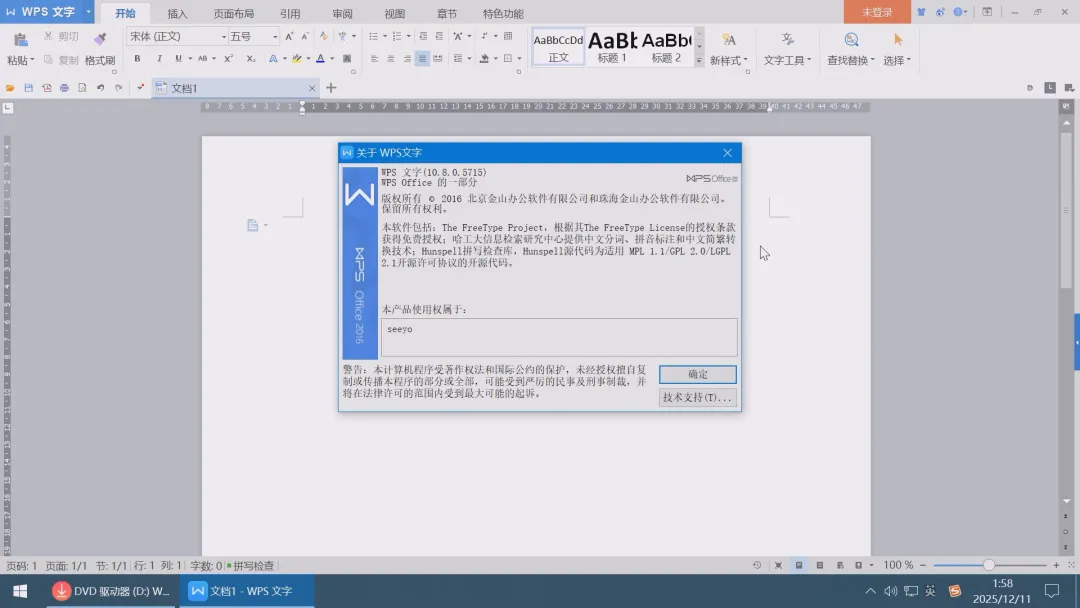Image resolution: width=1080 pixels, height=608 pixels.
Task: Expand the bullet list dropdown arrow
Action: [x=384, y=36]
